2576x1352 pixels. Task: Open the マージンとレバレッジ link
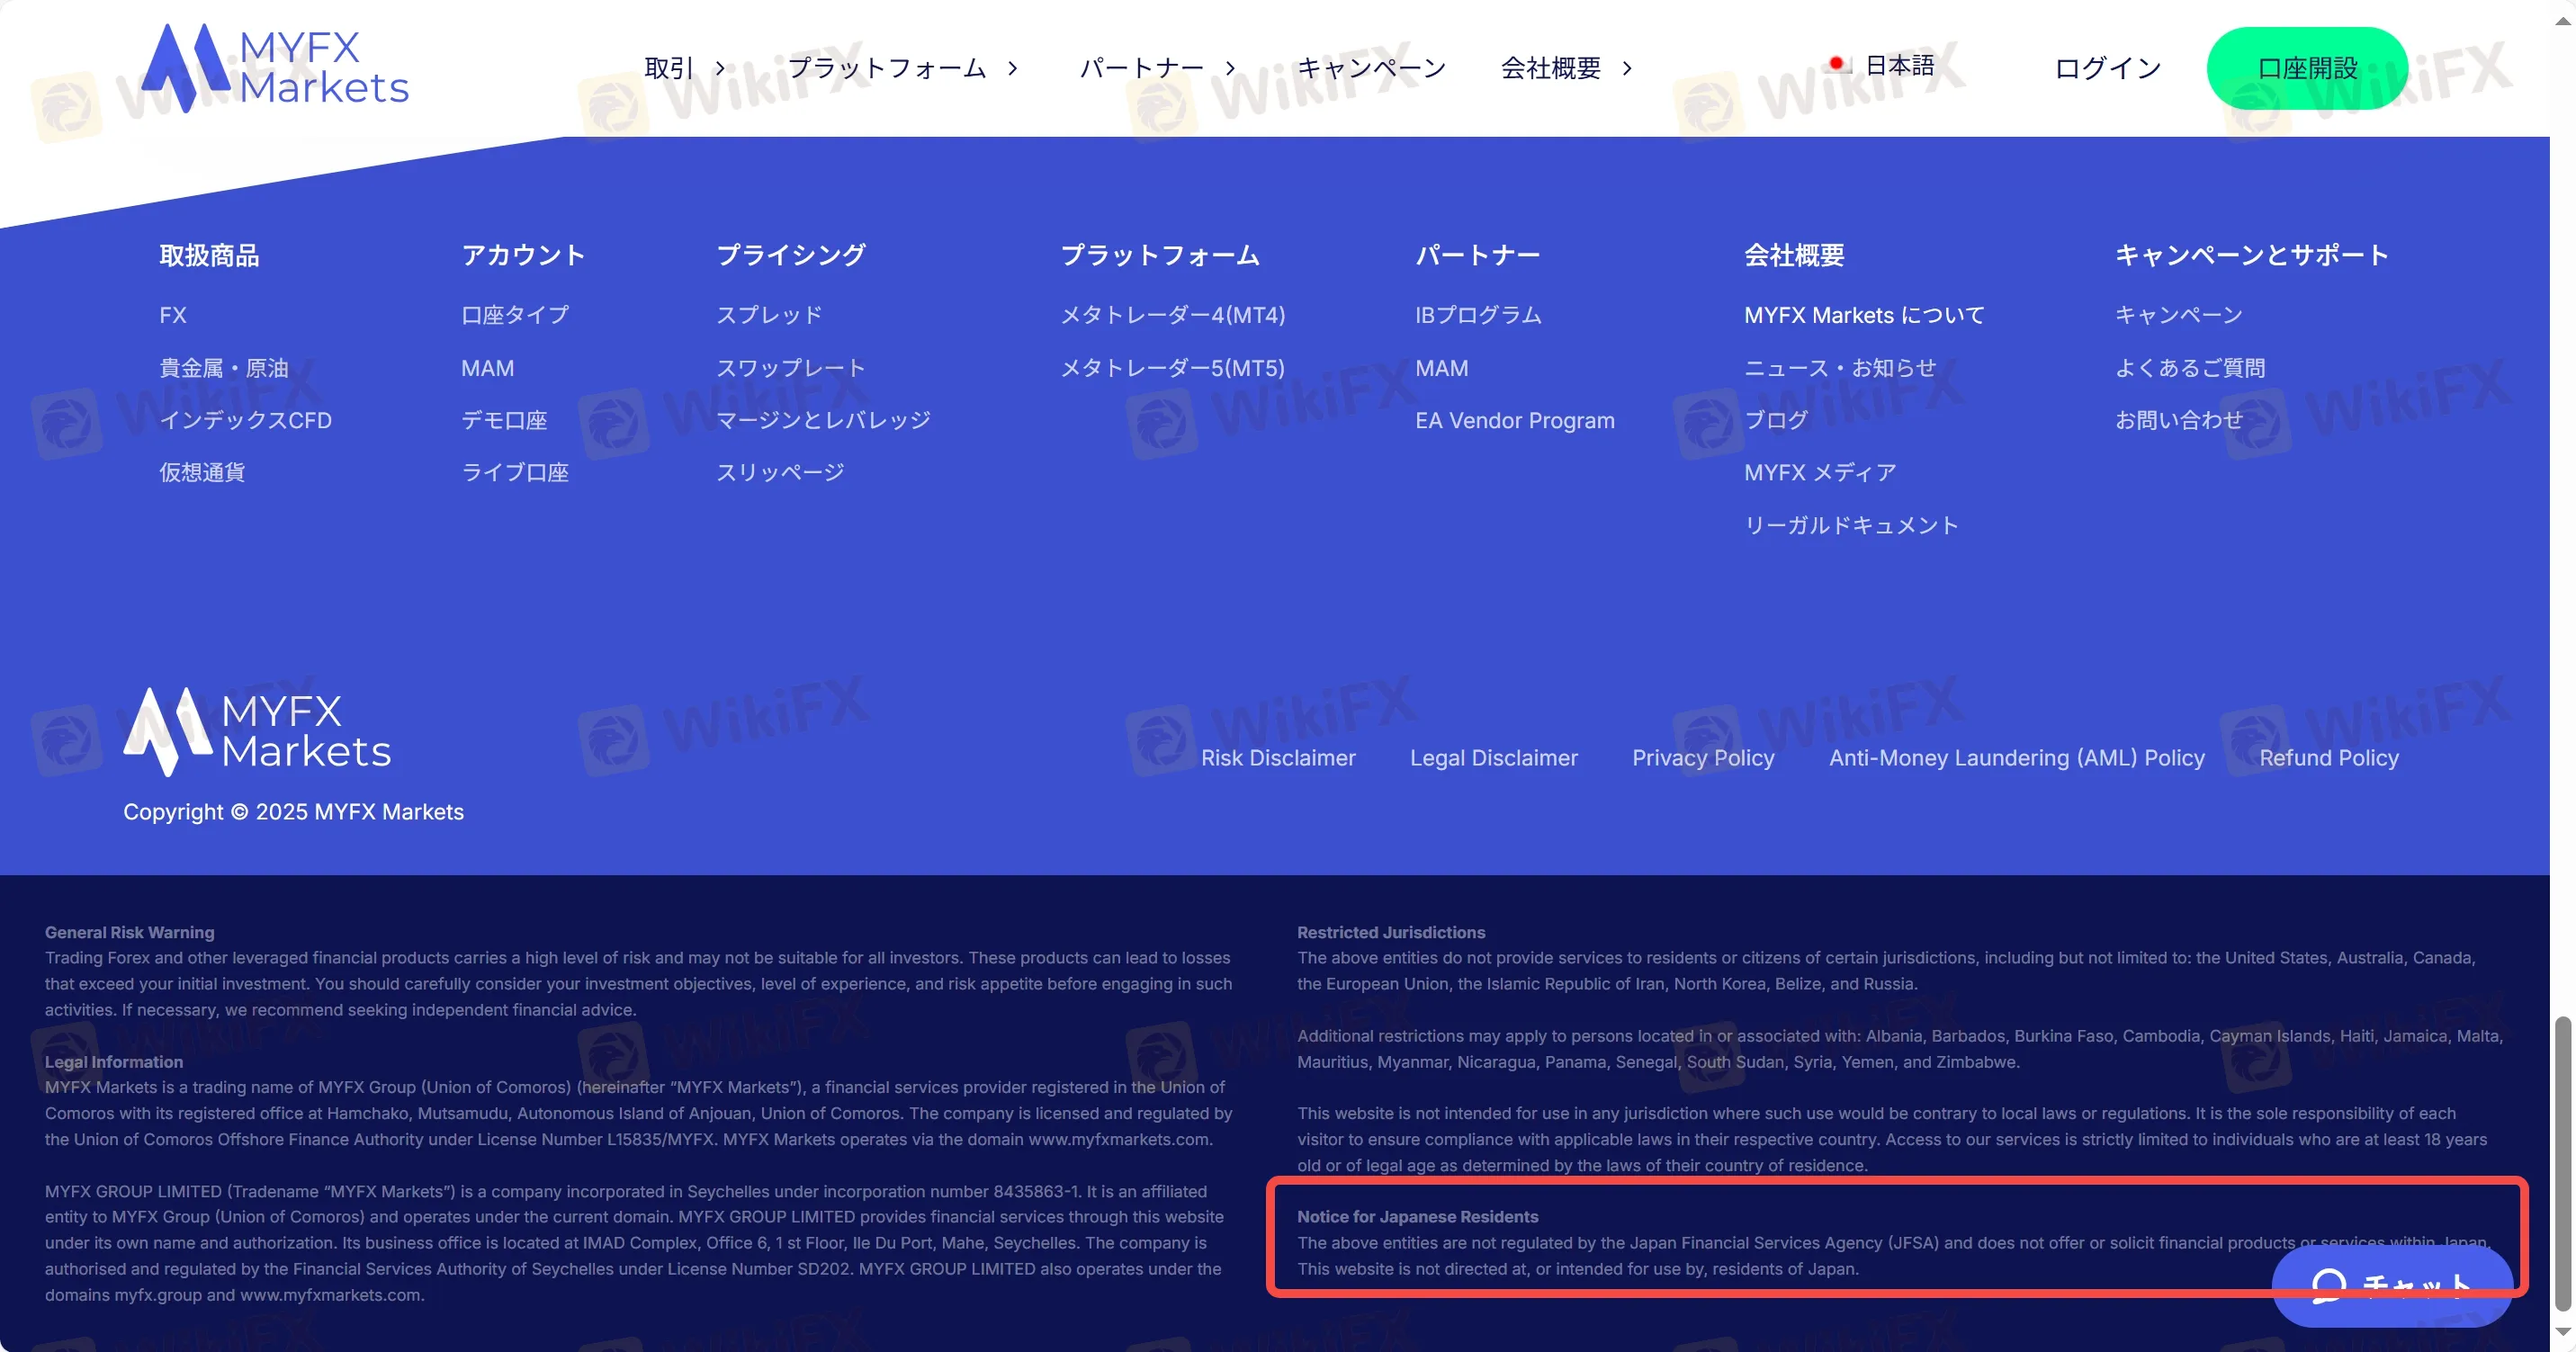[824, 420]
